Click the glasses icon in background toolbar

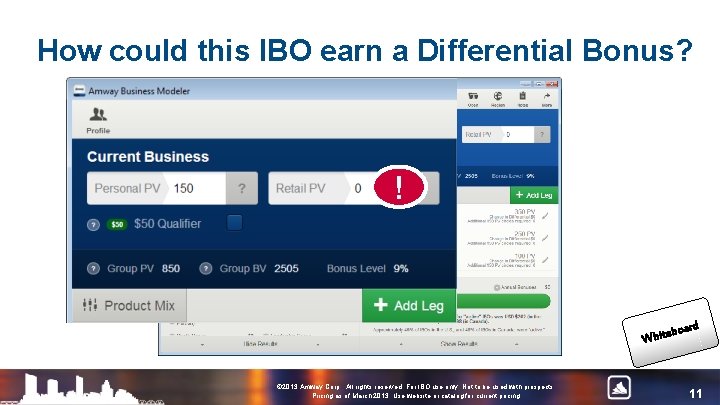coord(473,98)
